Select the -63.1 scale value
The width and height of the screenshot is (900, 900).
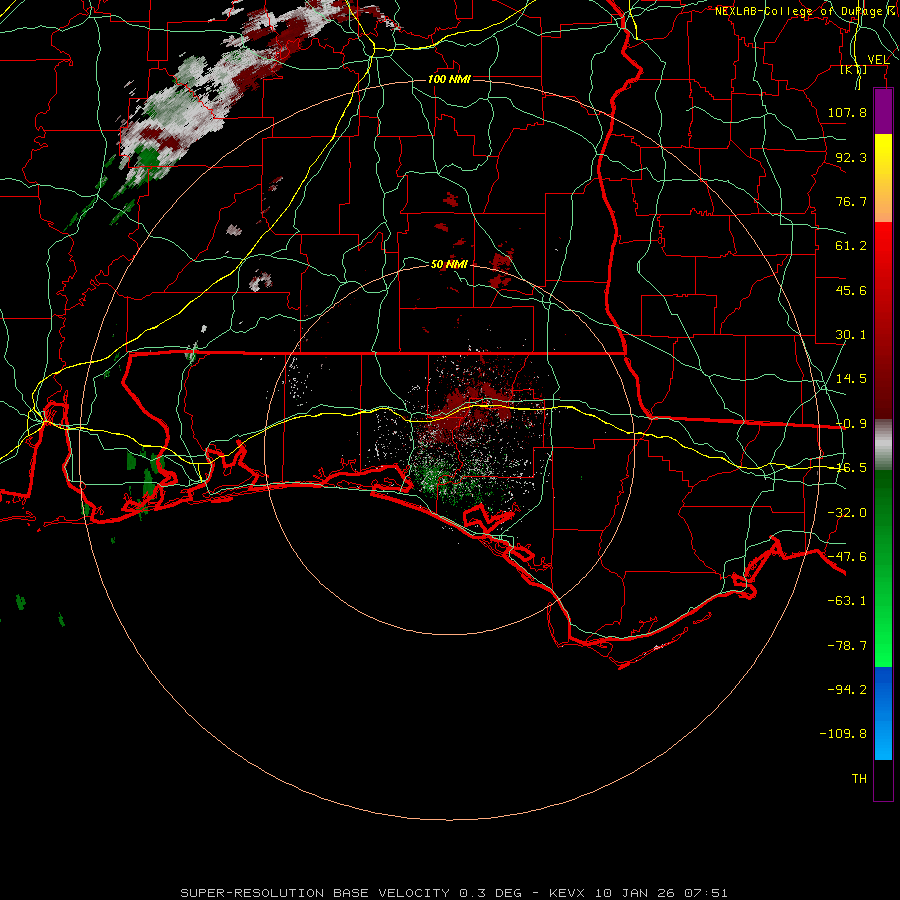[x=847, y=601]
